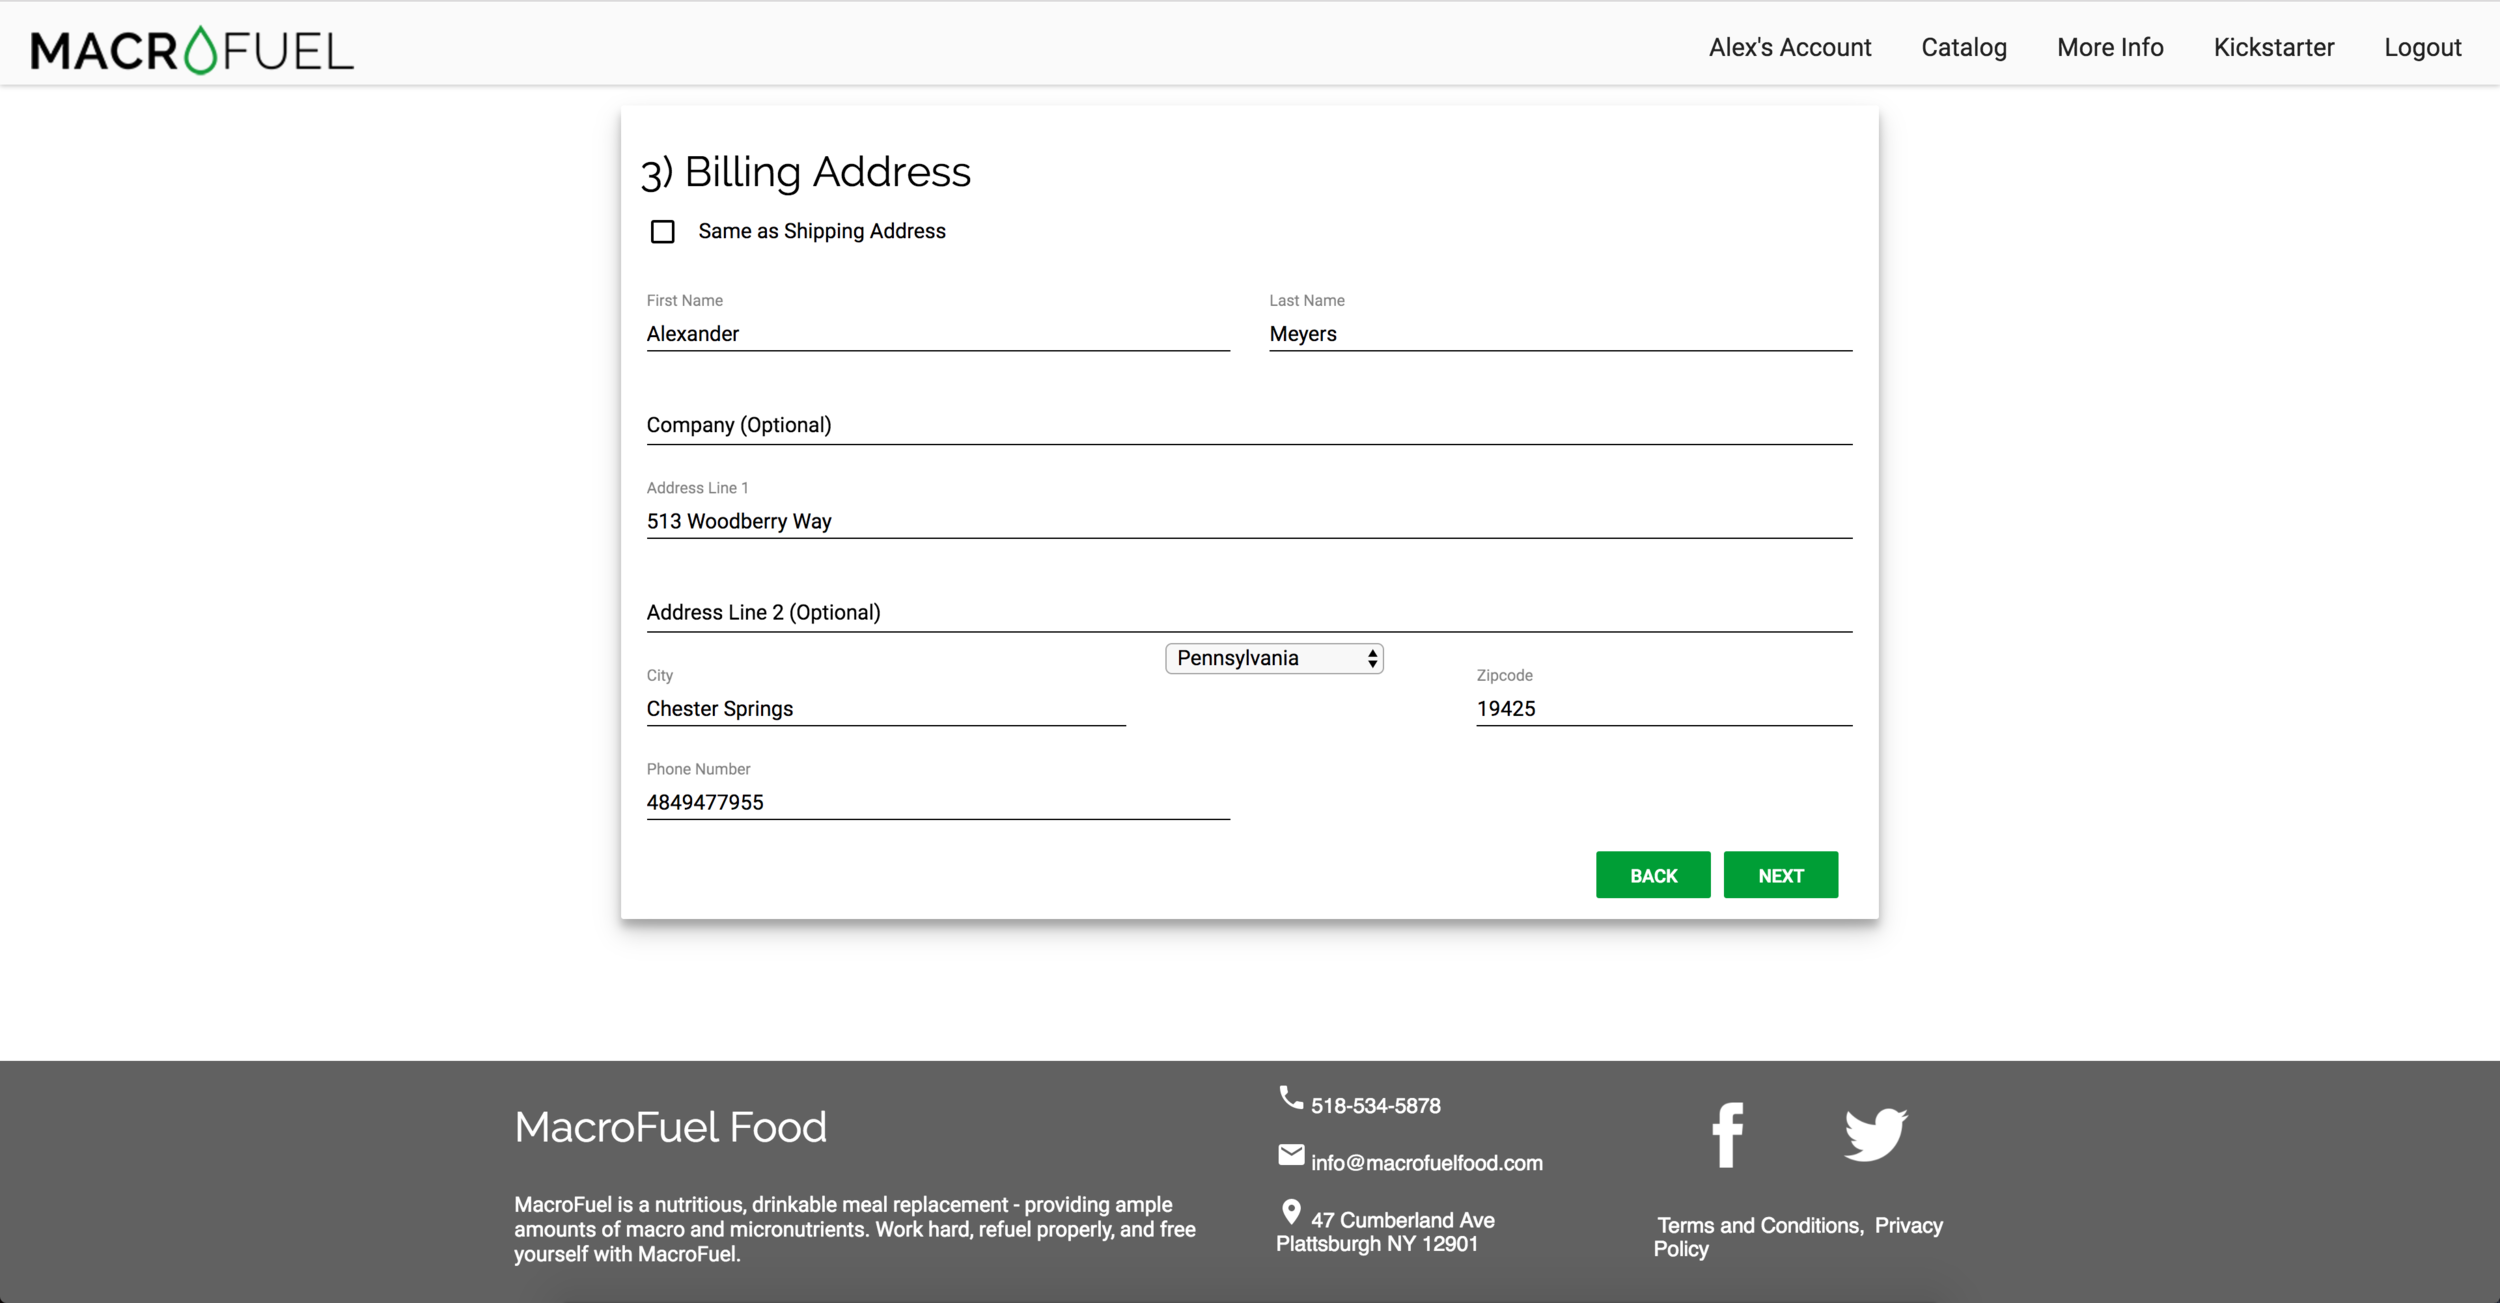This screenshot has height=1303, width=2500.
Task: Edit the Zipcode field 19425
Action: [x=1664, y=709]
